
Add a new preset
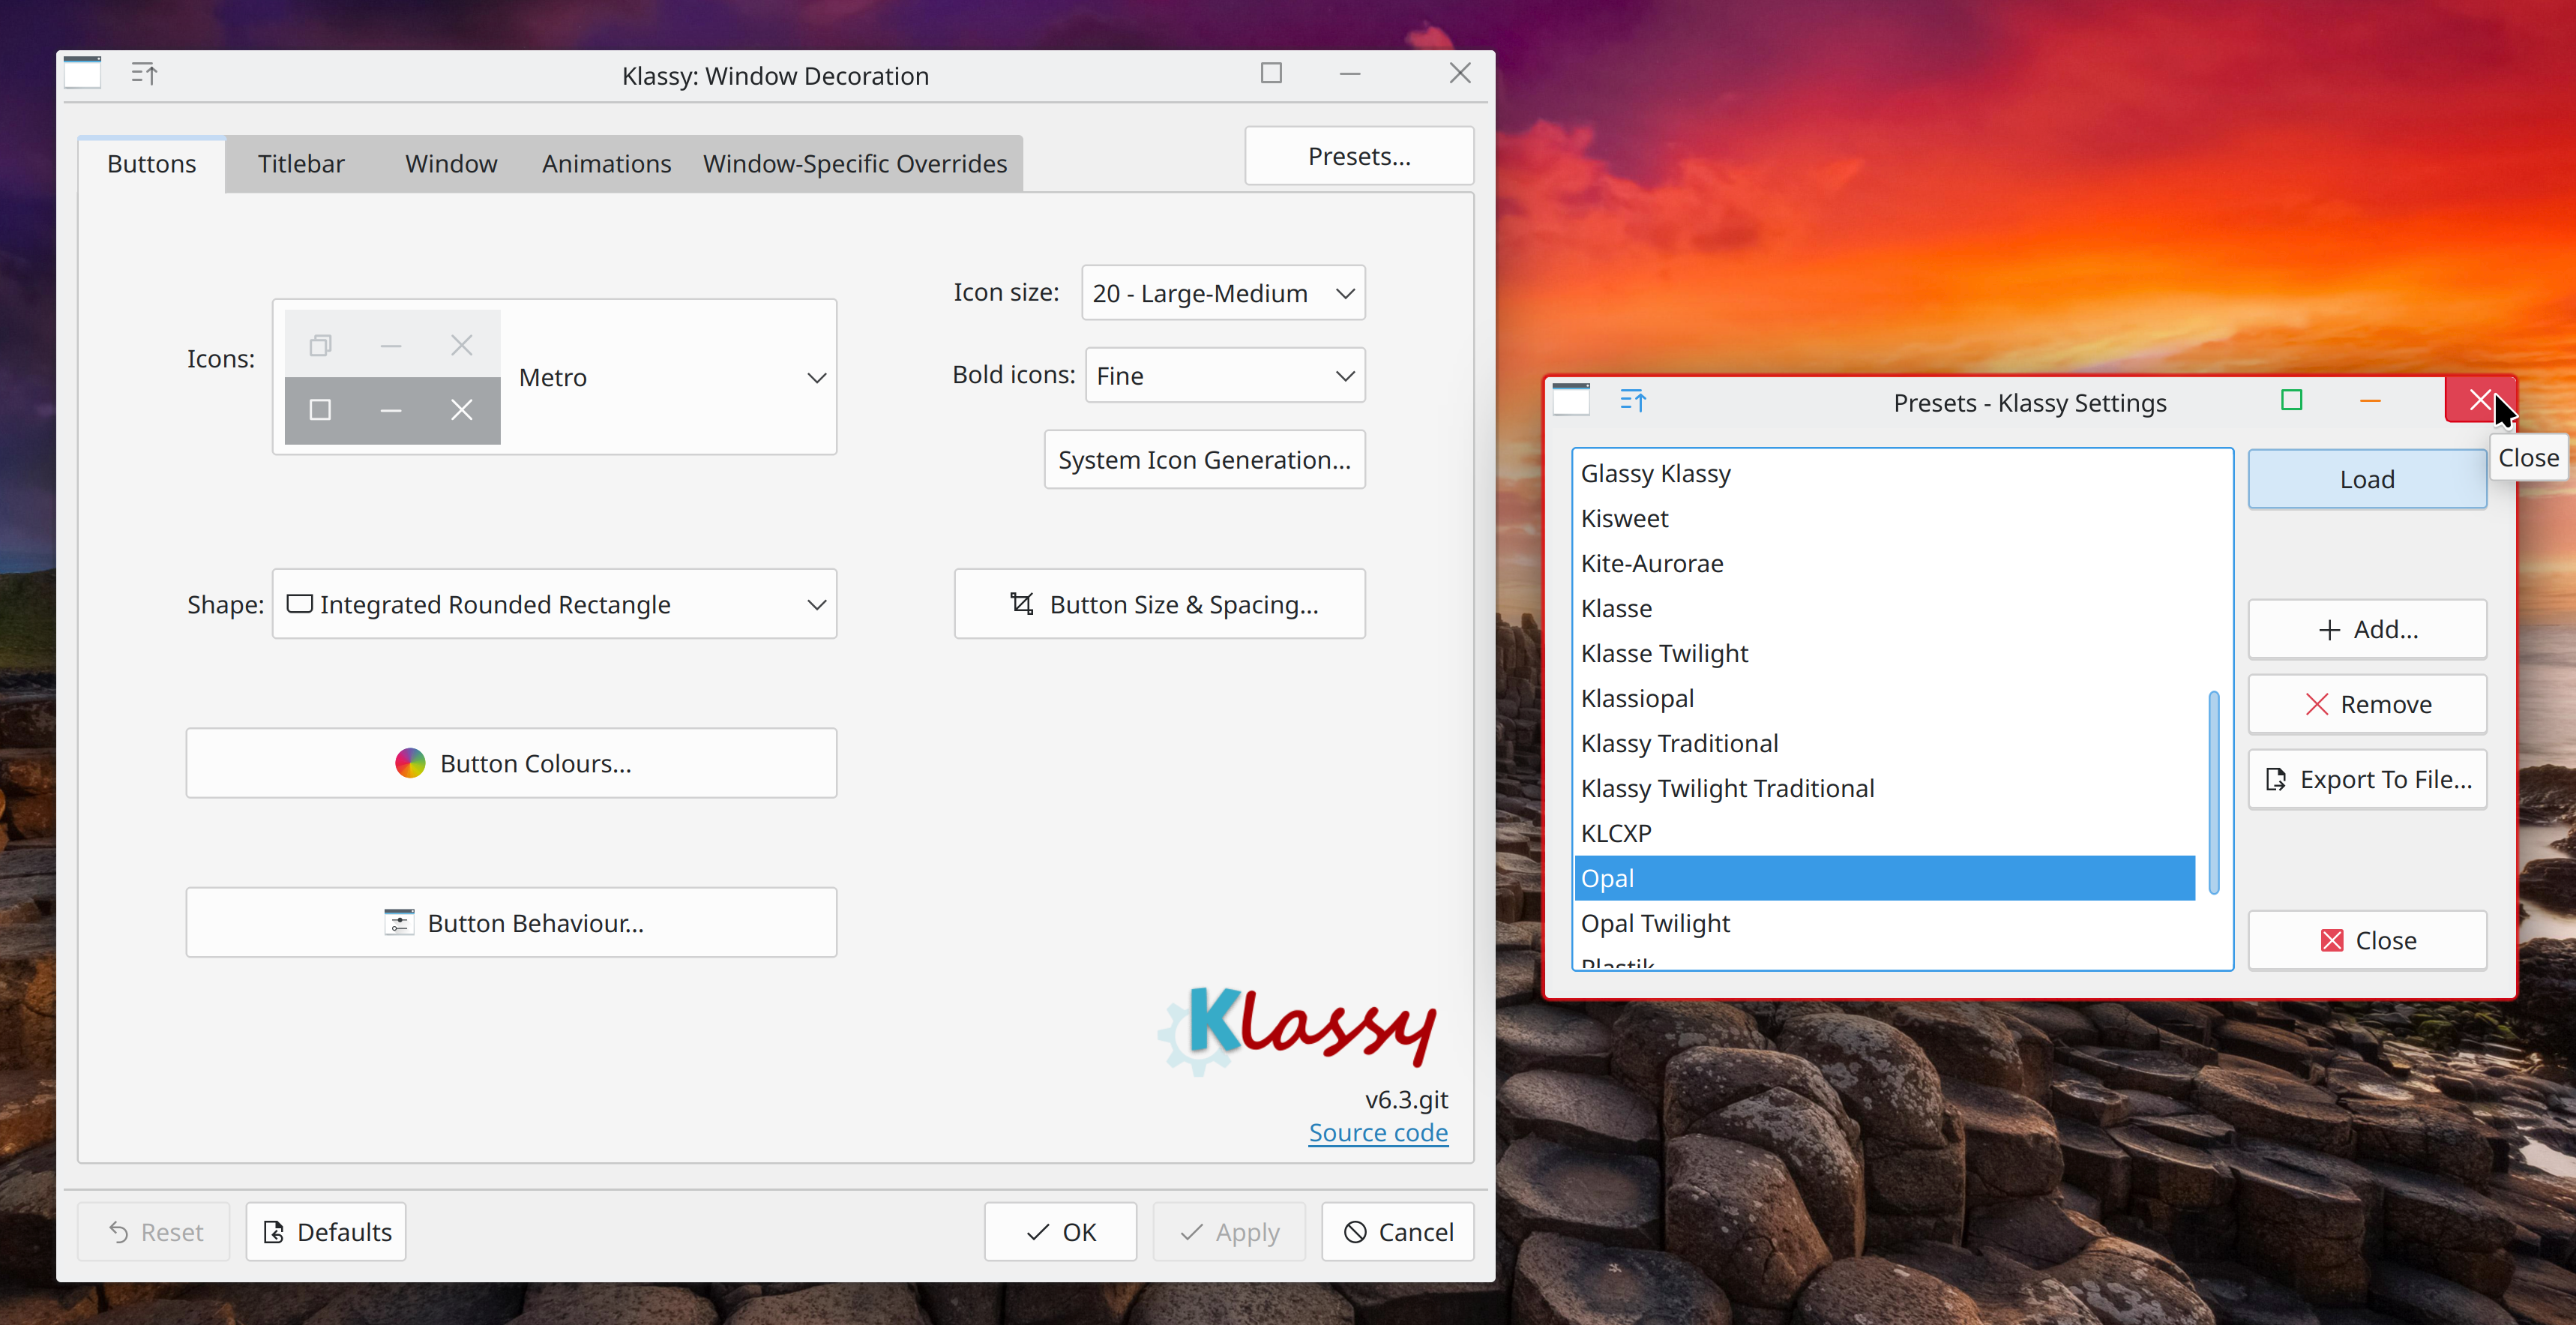tap(2366, 629)
